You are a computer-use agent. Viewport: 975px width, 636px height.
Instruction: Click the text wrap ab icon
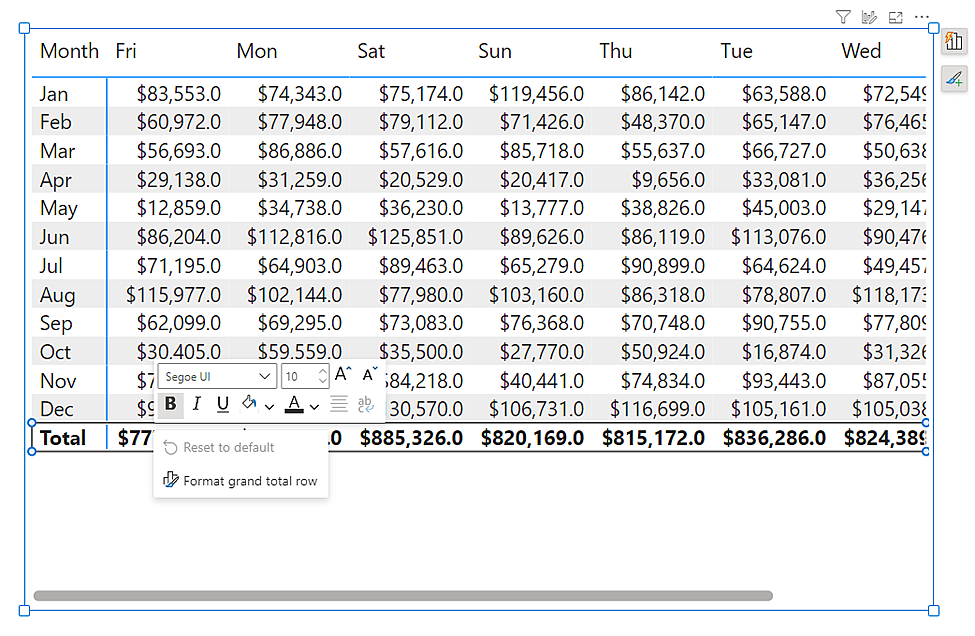tap(367, 404)
